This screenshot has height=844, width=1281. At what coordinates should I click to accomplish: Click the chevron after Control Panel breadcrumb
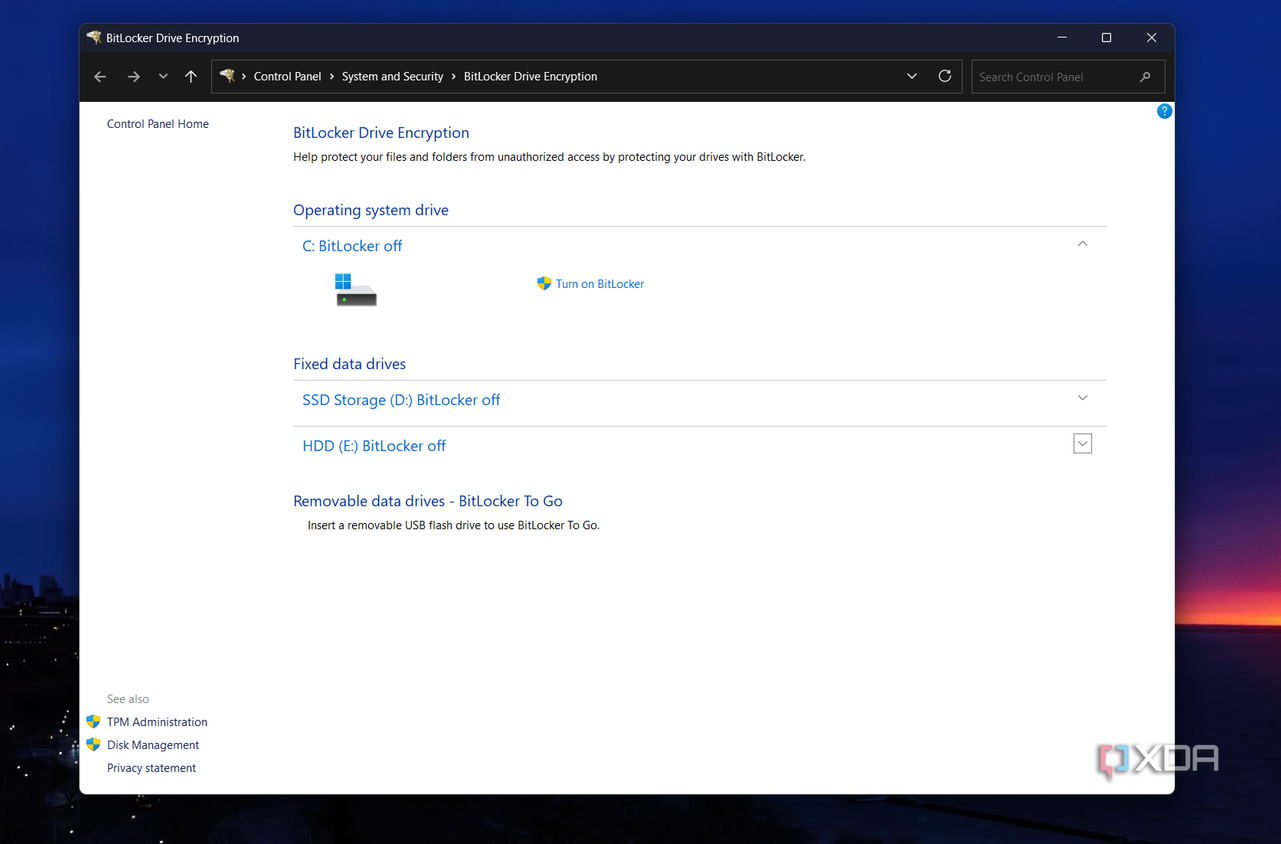click(x=332, y=77)
